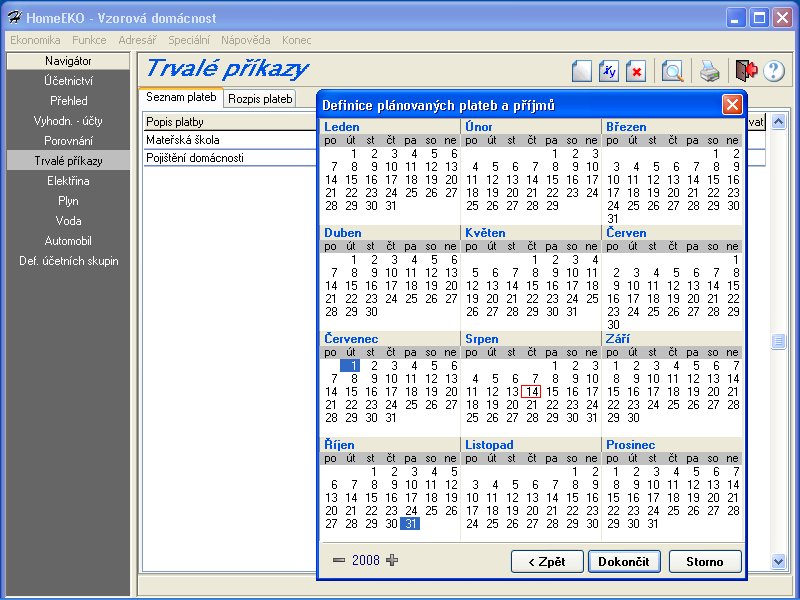The image size is (800, 600).
Task: Click the printer icon
Action: (x=709, y=71)
